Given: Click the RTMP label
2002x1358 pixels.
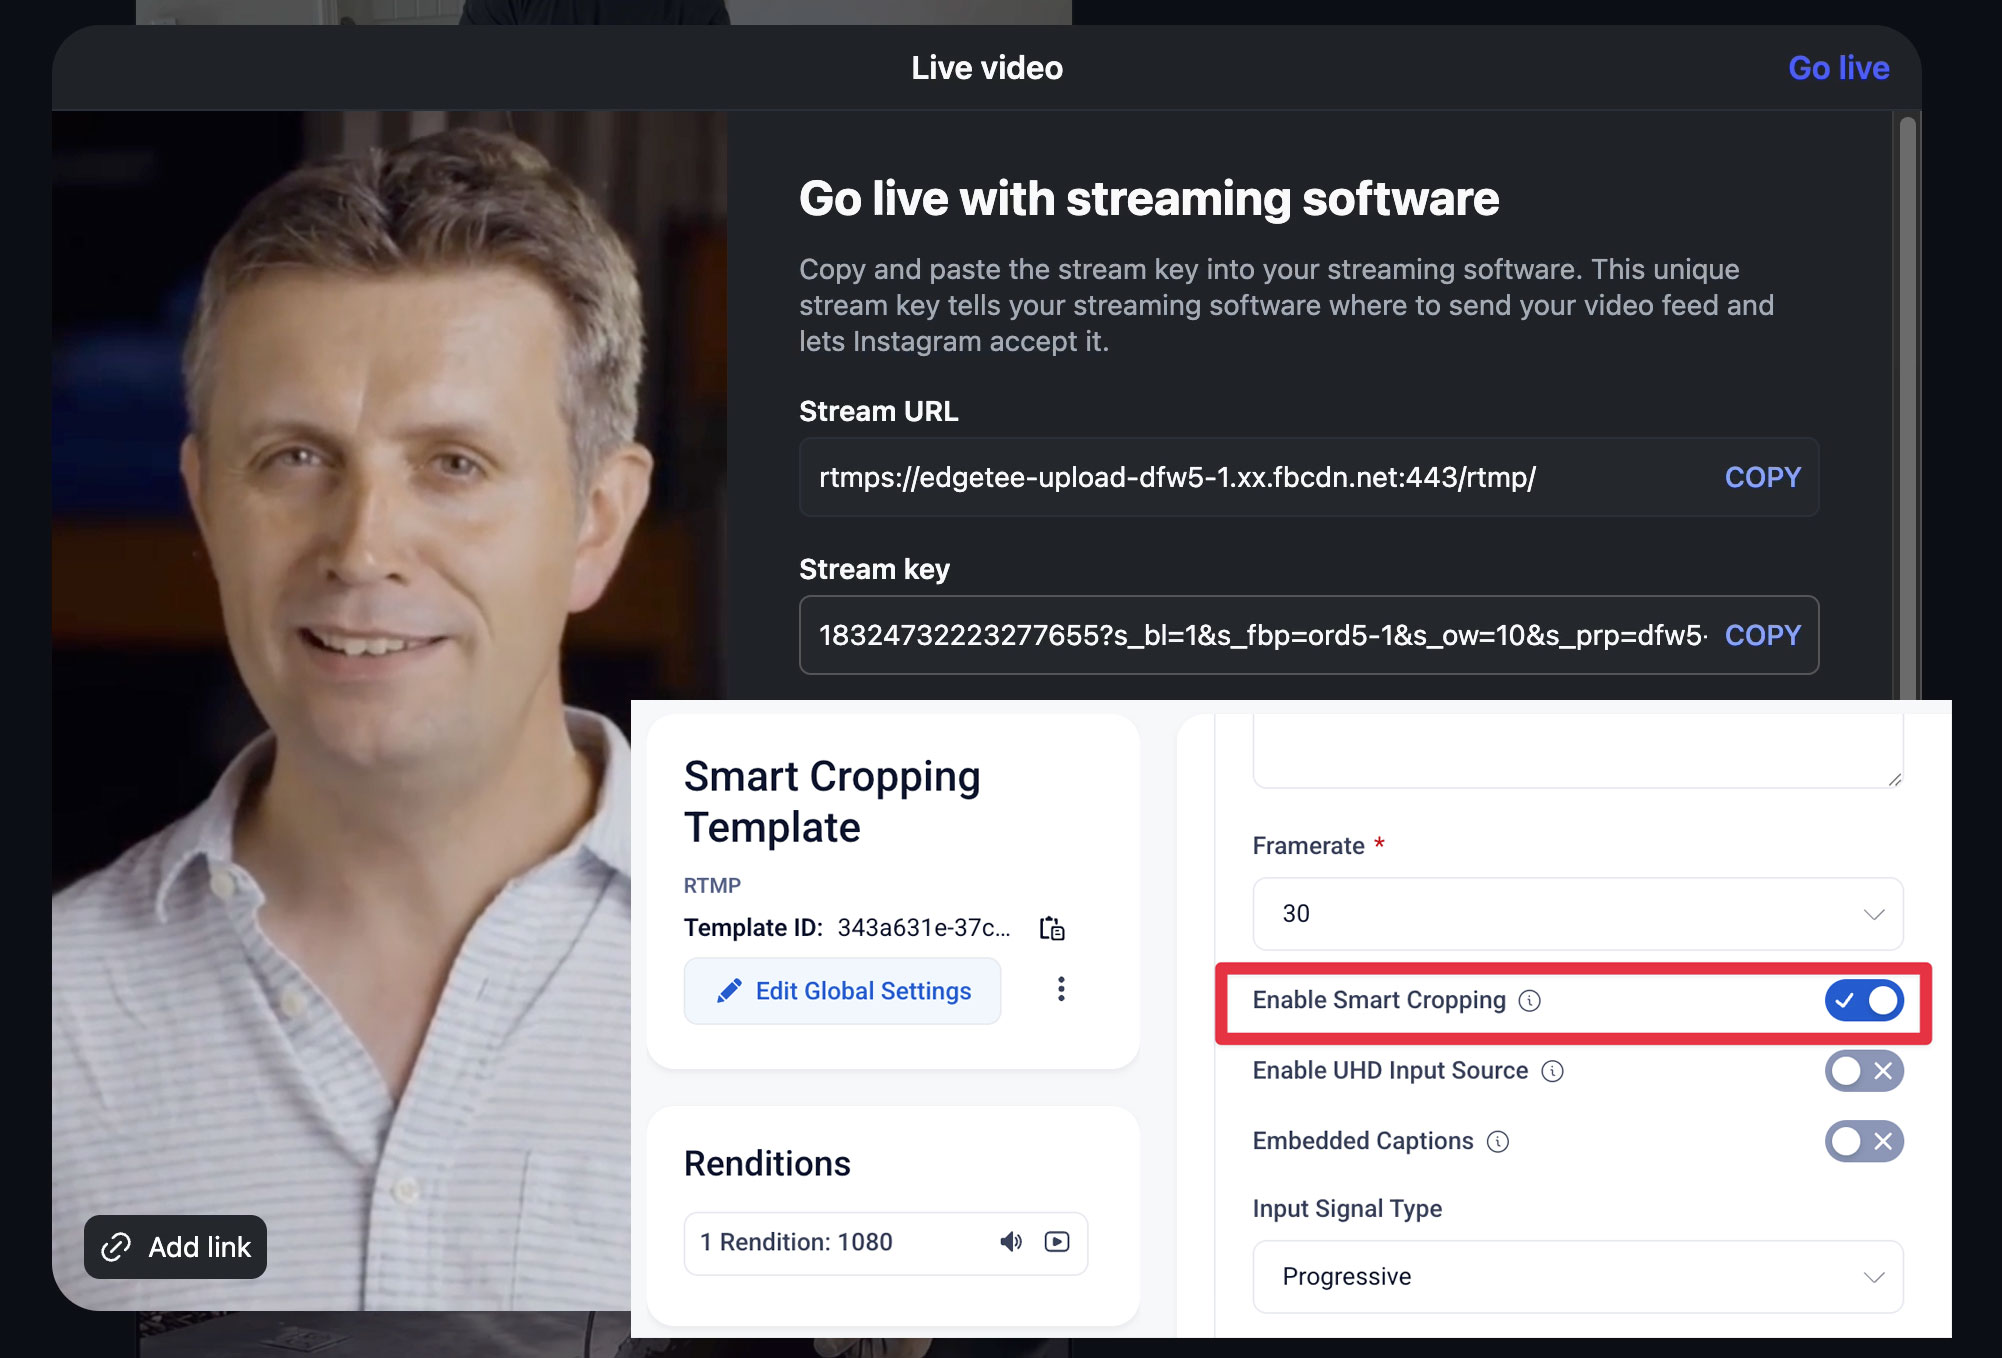Looking at the screenshot, I should (712, 886).
